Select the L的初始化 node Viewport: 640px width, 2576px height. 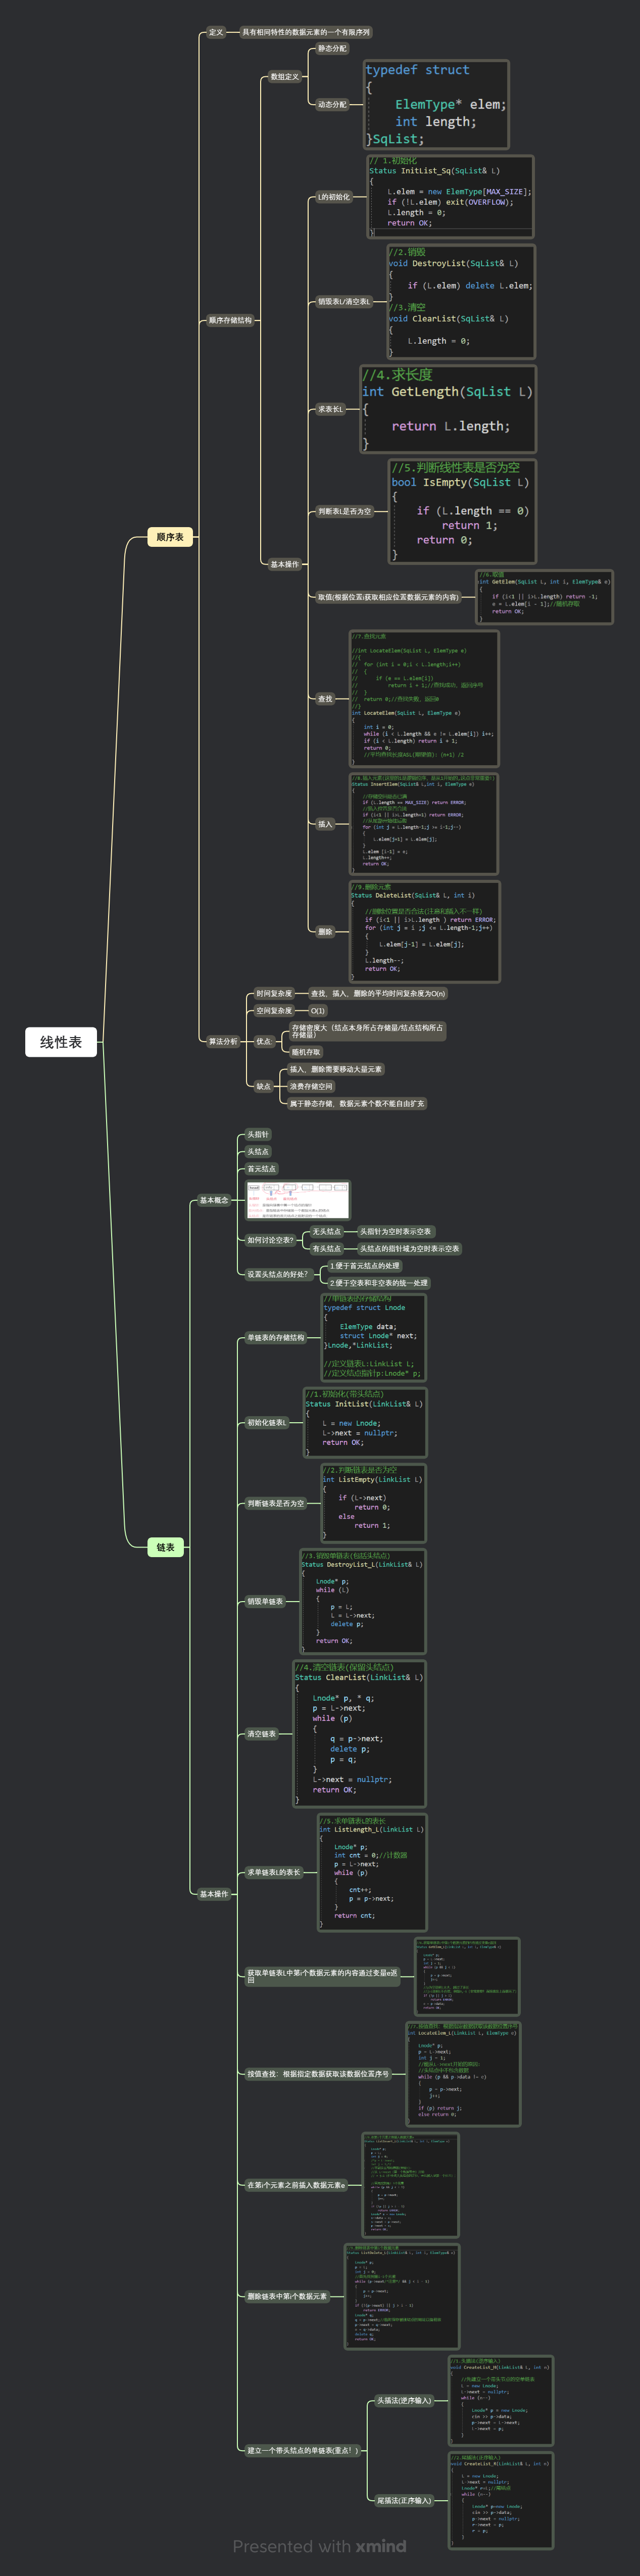pos(334,197)
